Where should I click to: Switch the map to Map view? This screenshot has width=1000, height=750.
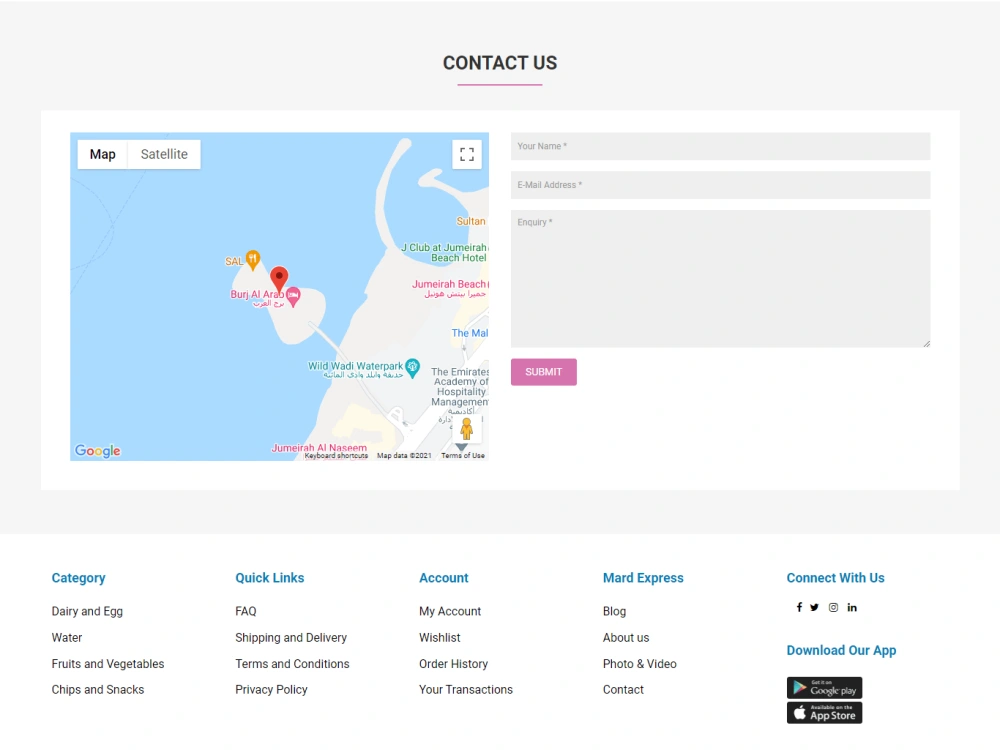103,154
